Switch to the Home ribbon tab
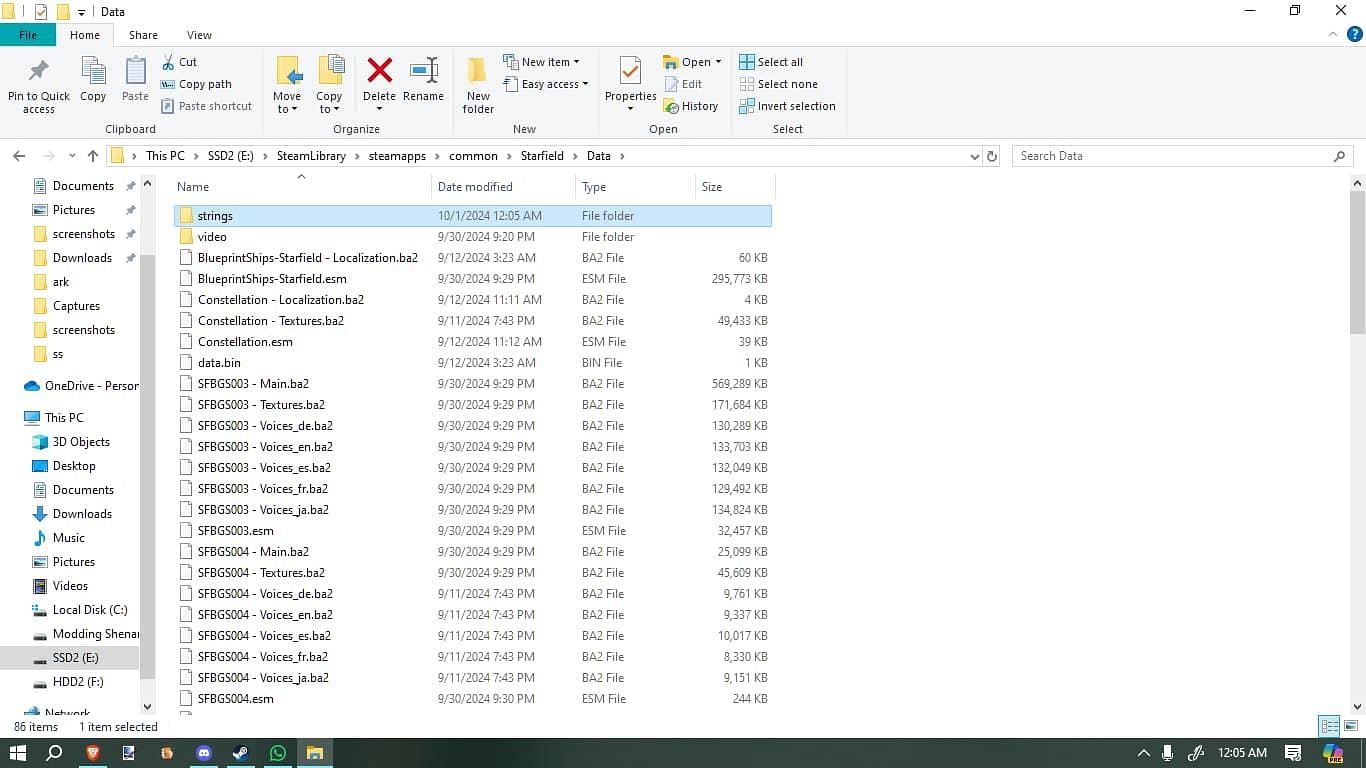This screenshot has height=768, width=1366. [x=85, y=35]
